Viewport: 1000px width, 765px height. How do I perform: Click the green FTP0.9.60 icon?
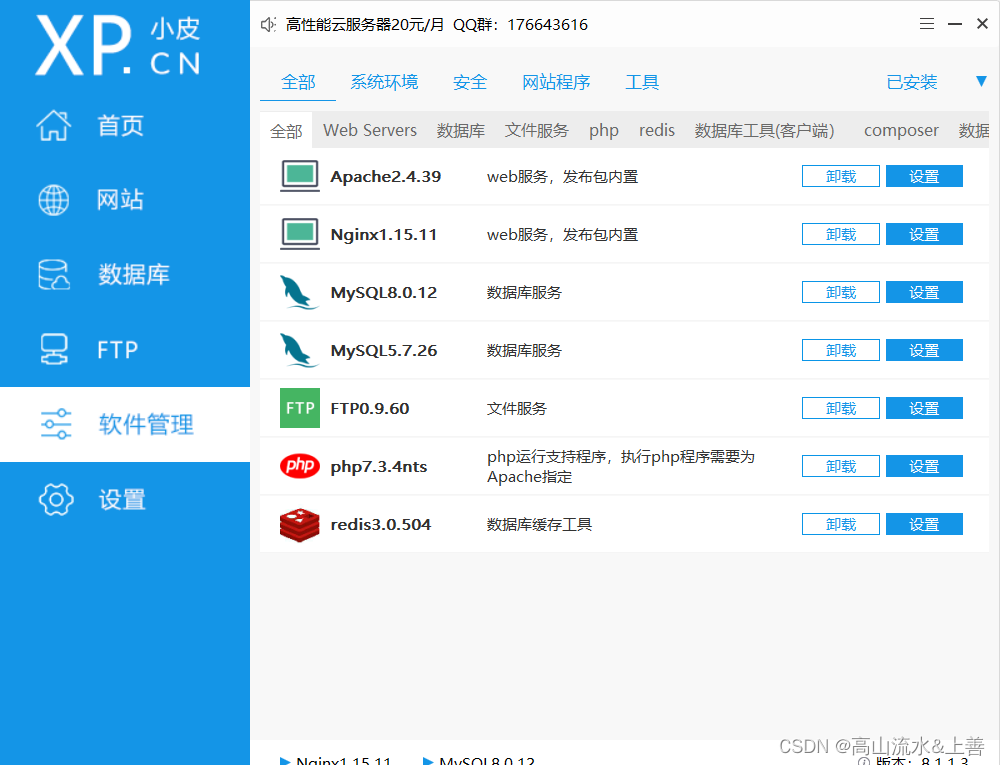coord(299,408)
